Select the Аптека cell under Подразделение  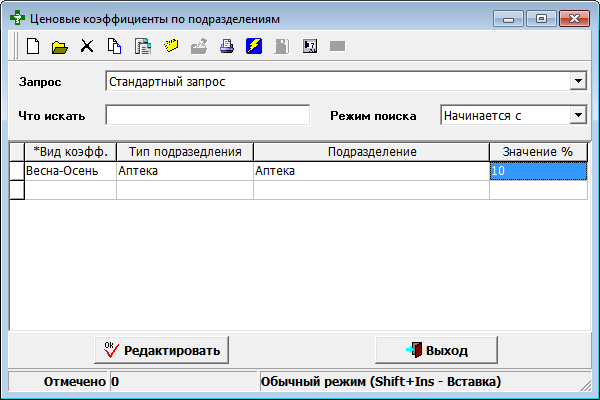point(372,171)
